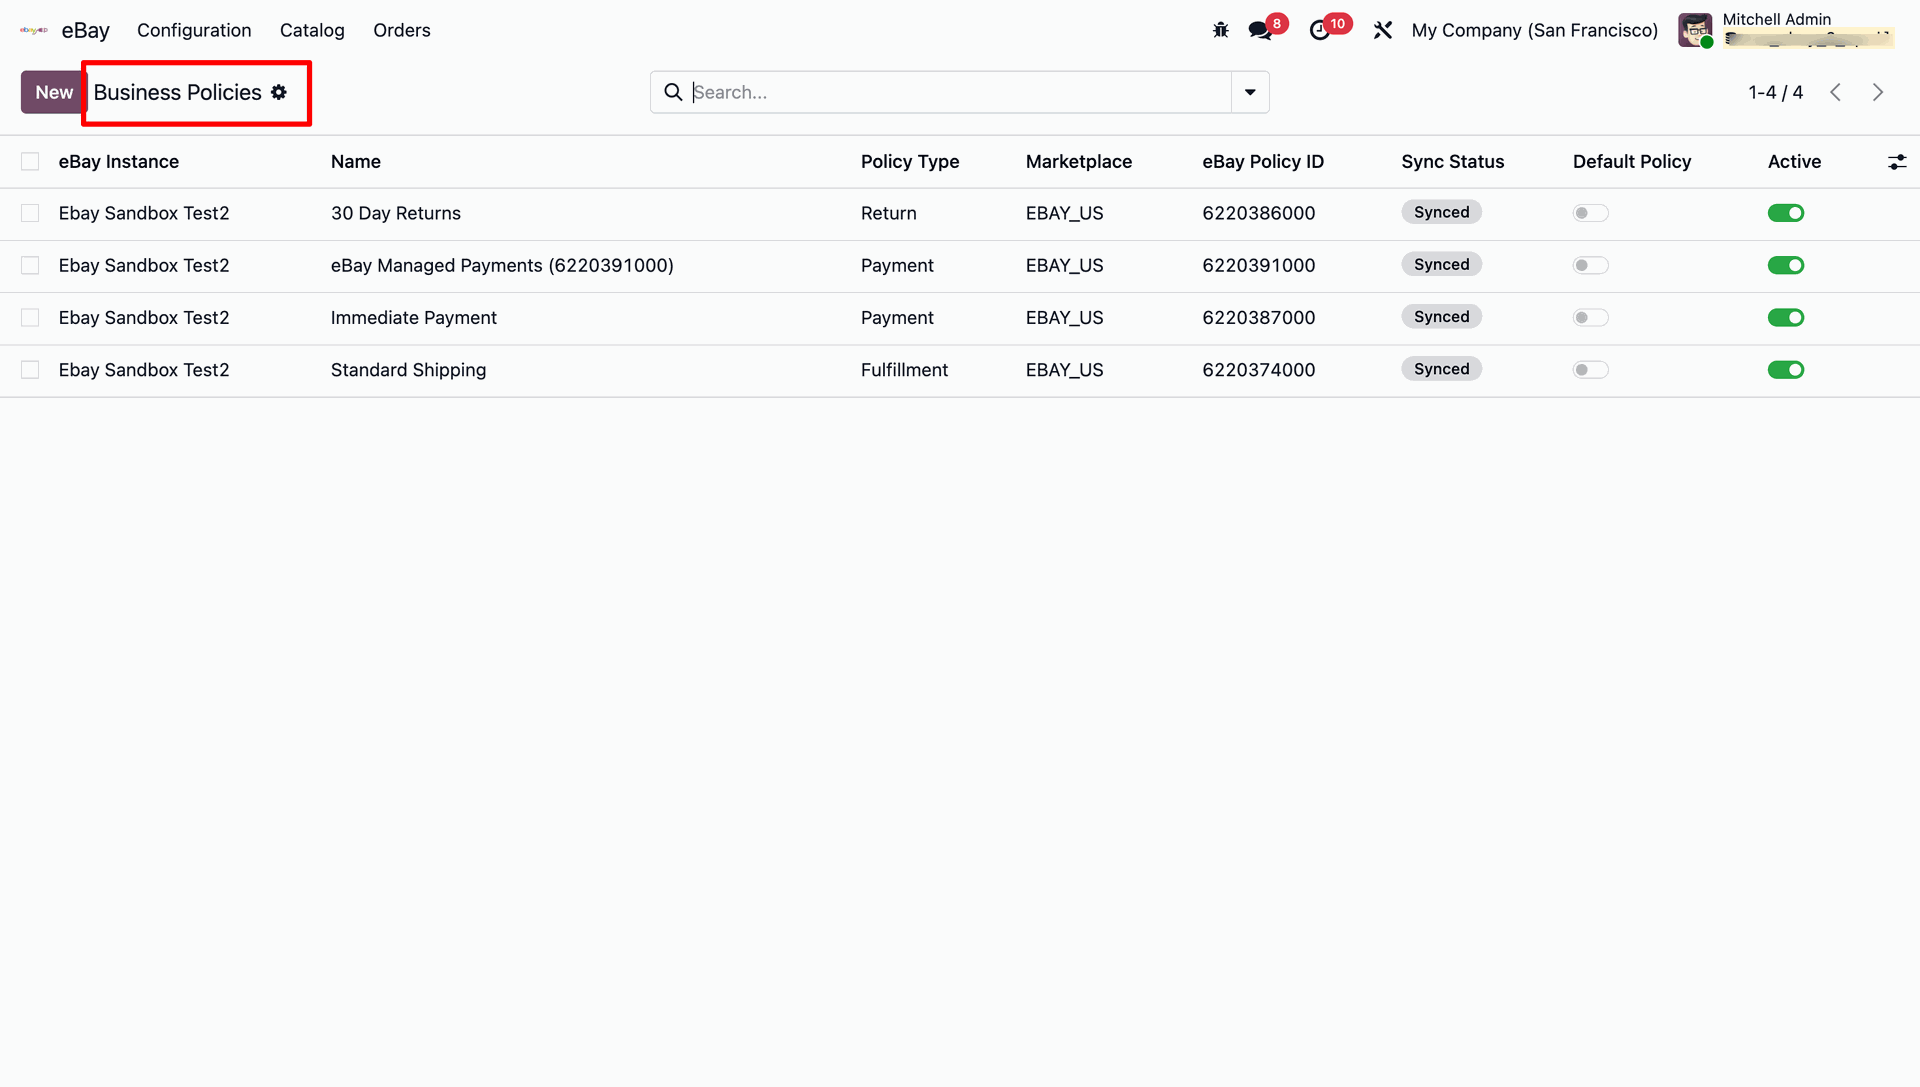This screenshot has width=1920, height=1087.
Task: Toggle Active switch for eBay Managed Payments
Action: 1786,265
